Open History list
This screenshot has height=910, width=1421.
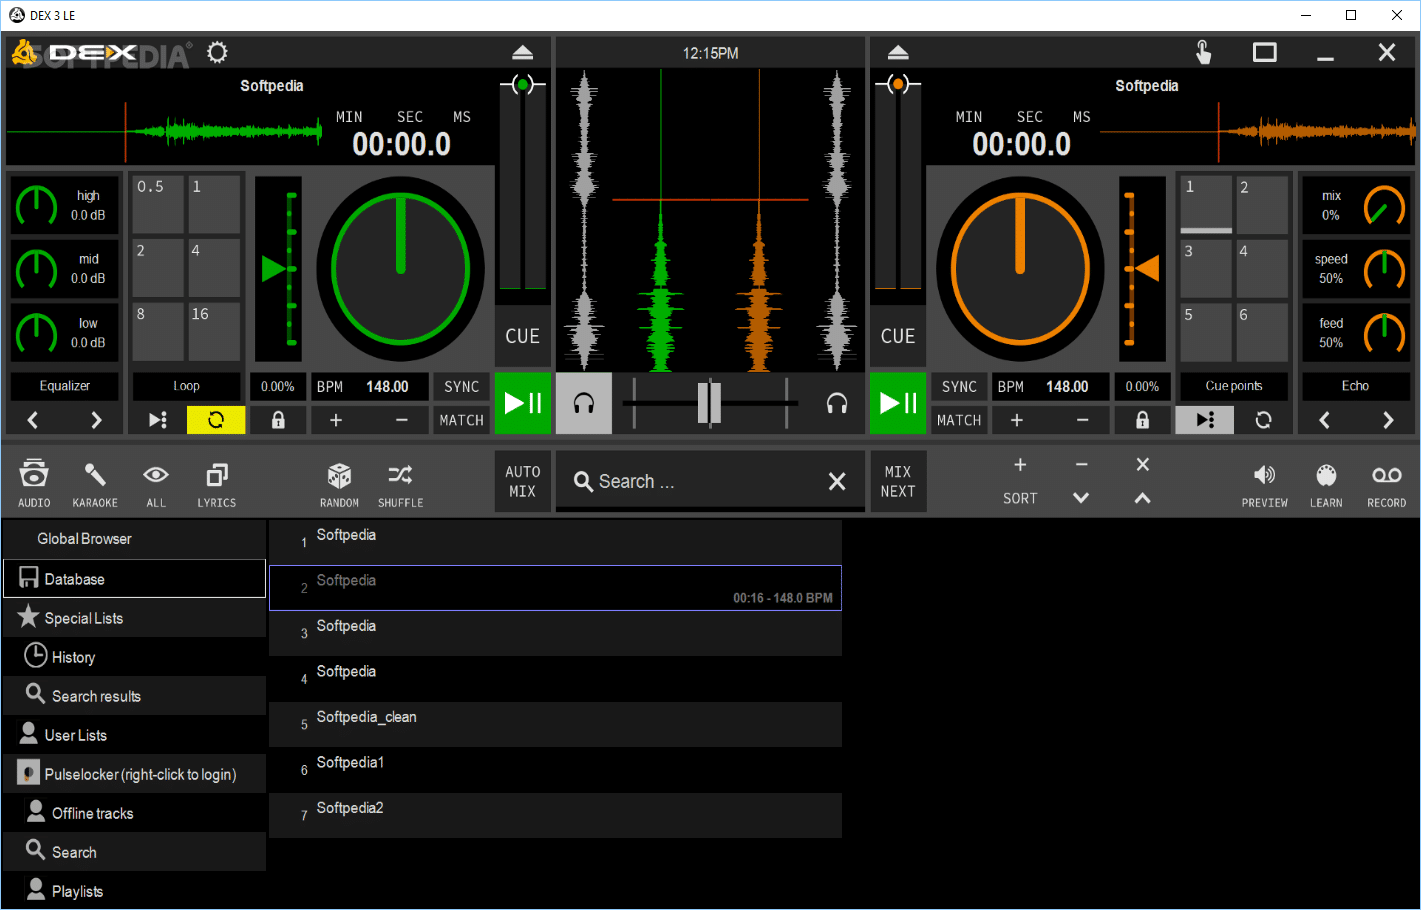pyautogui.click(x=135, y=657)
